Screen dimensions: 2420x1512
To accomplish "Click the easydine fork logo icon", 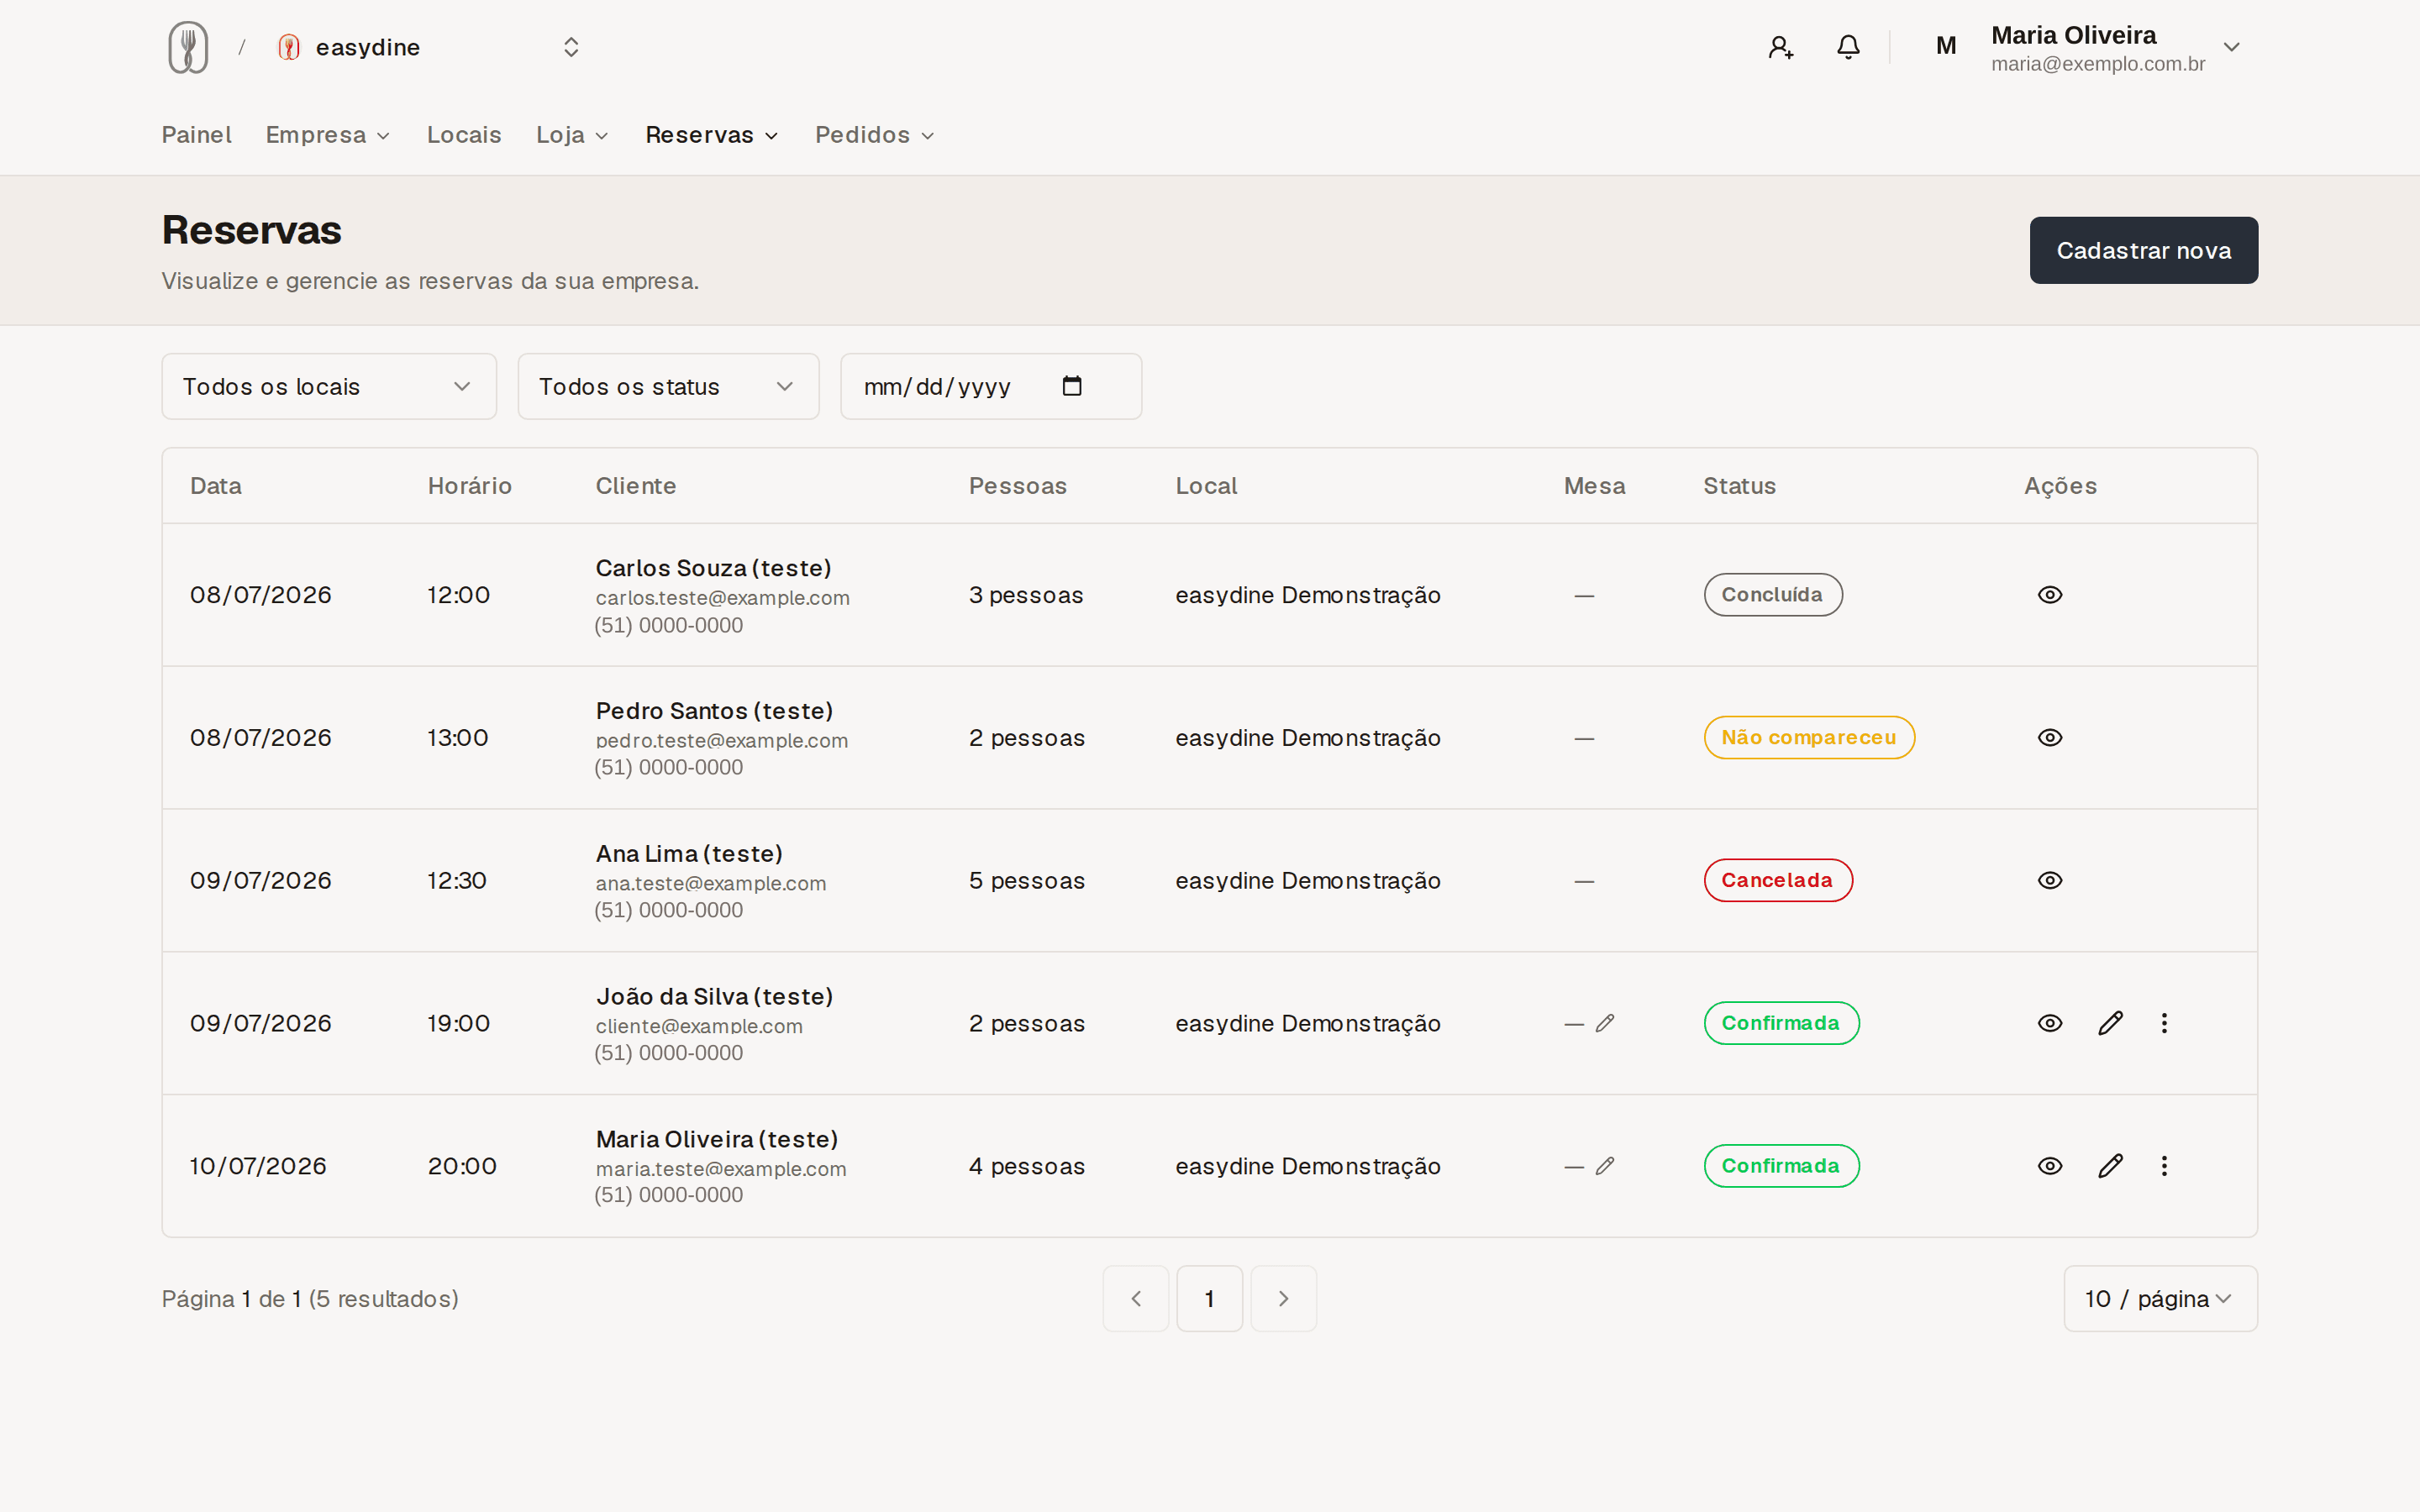I will (x=188, y=47).
